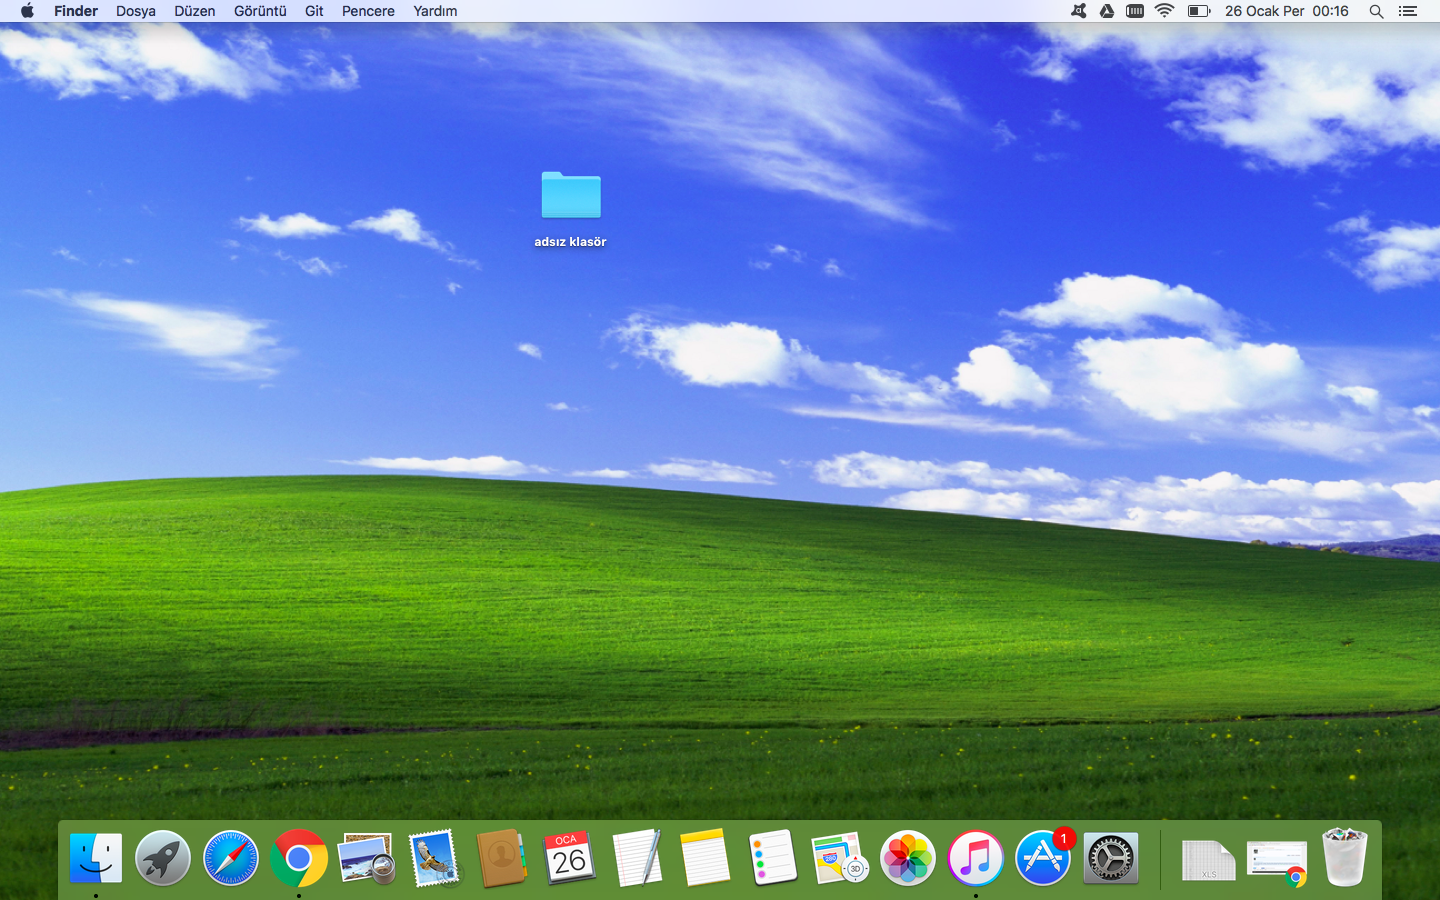Open the Contacts address book

502,859
